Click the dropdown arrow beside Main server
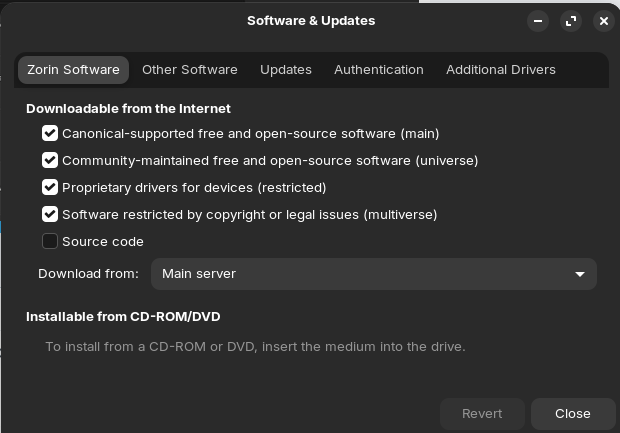Image resolution: width=620 pixels, height=433 pixels. 580,274
